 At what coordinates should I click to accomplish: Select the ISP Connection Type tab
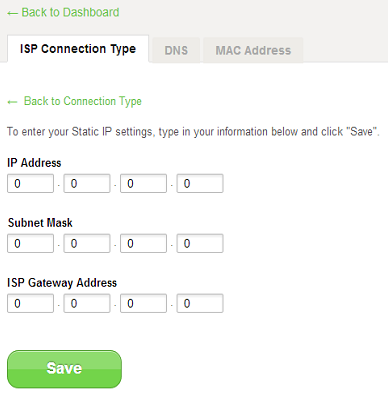coord(78,49)
